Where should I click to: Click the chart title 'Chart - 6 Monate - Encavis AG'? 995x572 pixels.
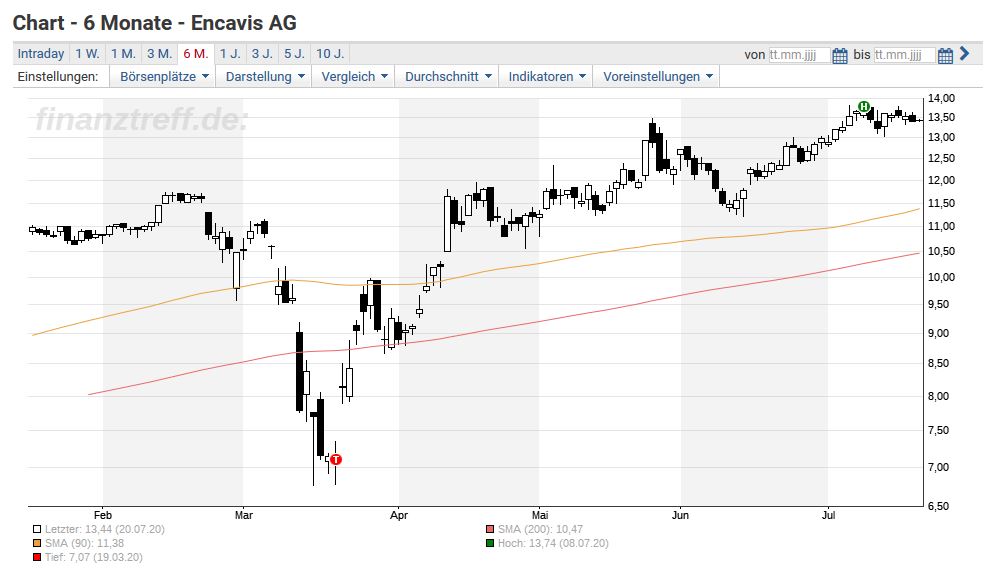tap(155, 23)
